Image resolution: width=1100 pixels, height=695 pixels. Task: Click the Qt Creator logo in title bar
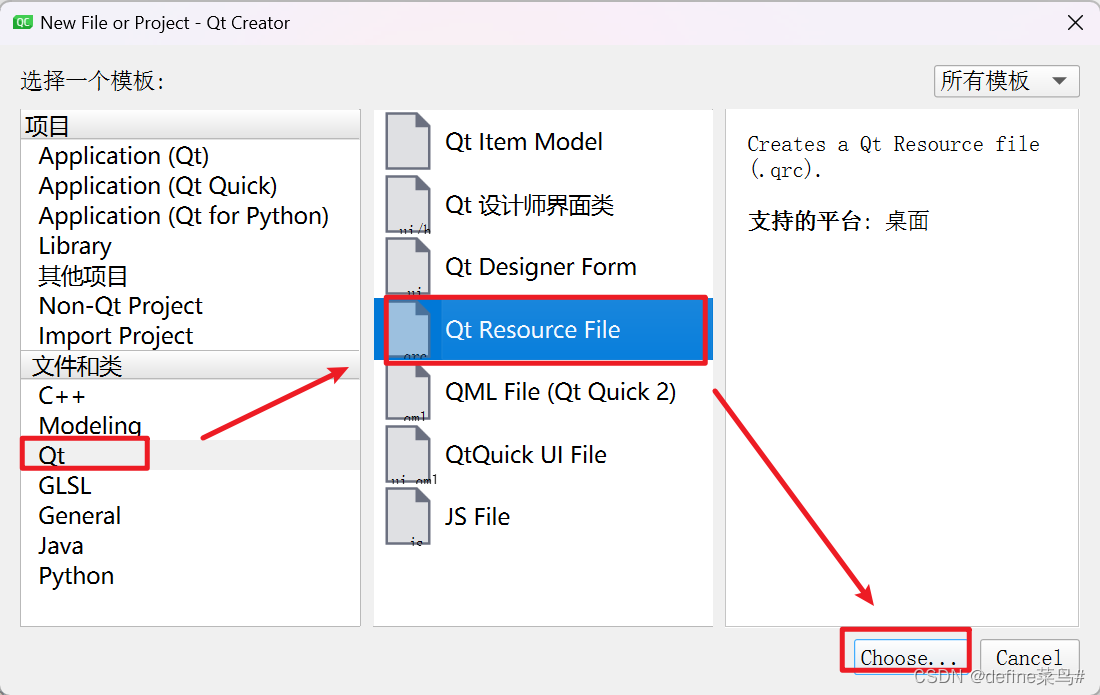[22, 22]
